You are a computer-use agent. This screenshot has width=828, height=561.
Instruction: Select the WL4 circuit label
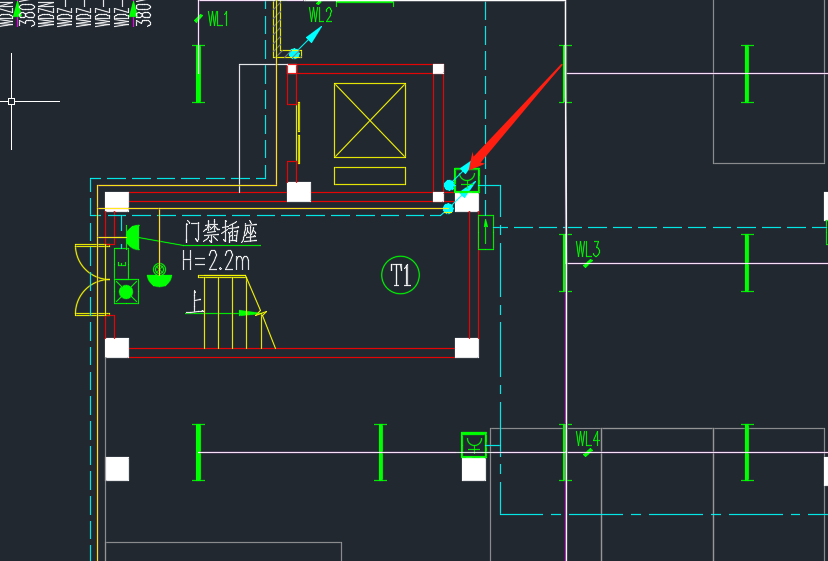588,439
